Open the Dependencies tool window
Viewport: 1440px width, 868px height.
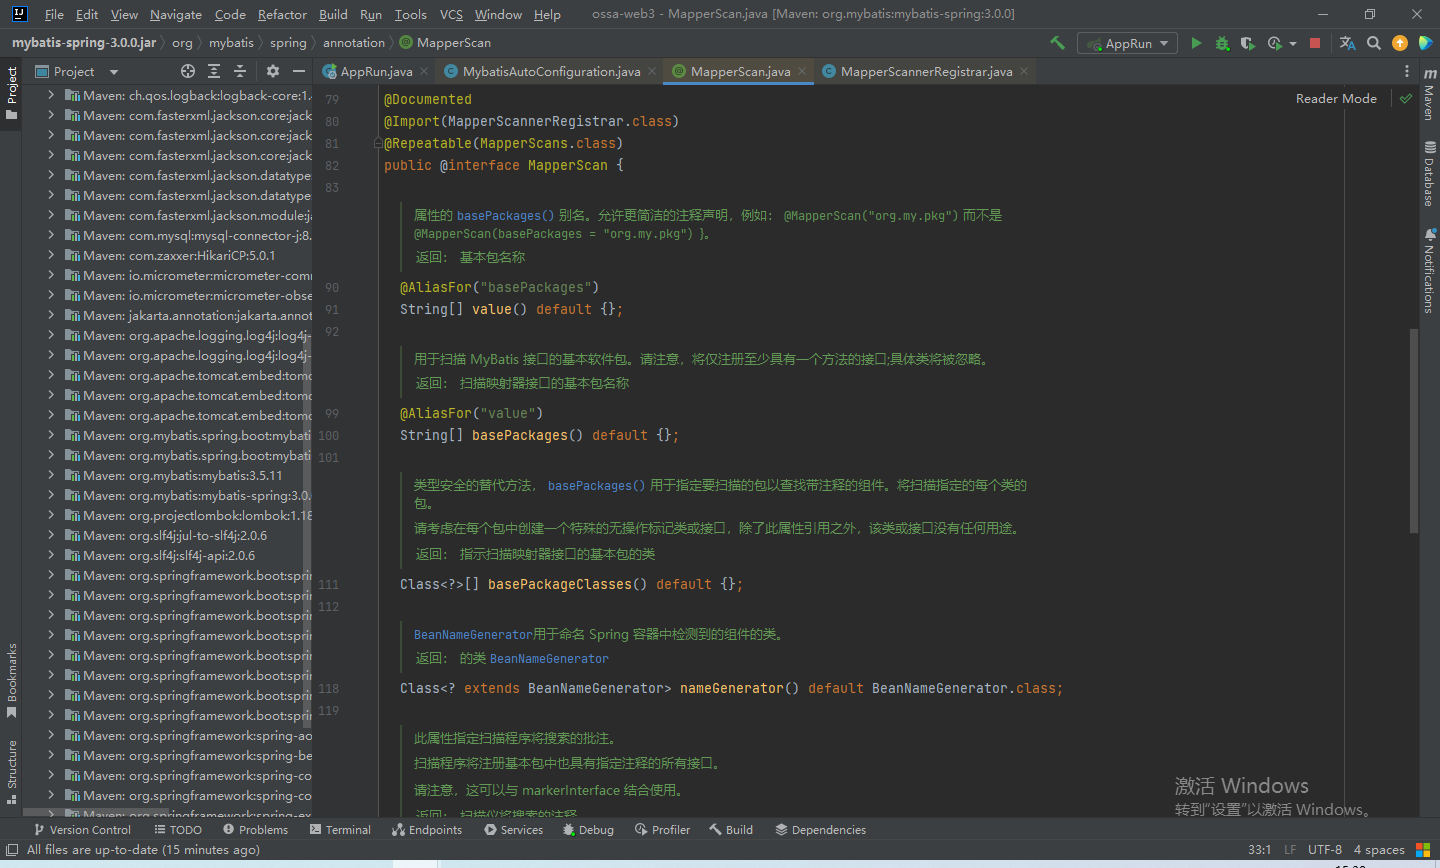[820, 830]
